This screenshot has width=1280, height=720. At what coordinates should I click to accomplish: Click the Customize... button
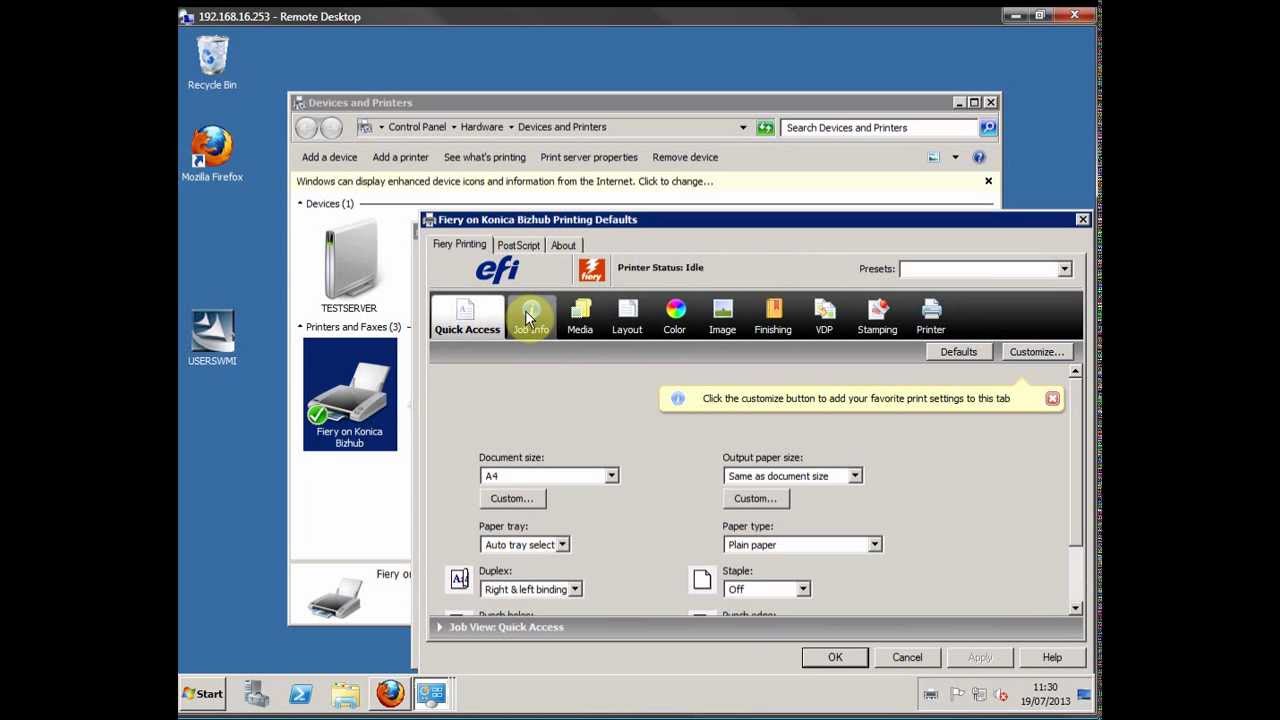point(1037,352)
